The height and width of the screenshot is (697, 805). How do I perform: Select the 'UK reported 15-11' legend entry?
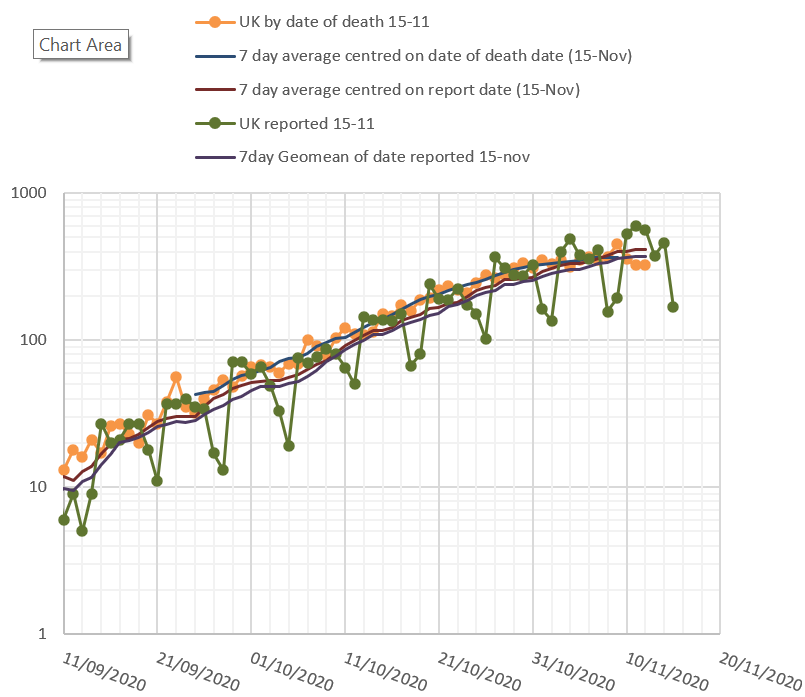click(297, 123)
